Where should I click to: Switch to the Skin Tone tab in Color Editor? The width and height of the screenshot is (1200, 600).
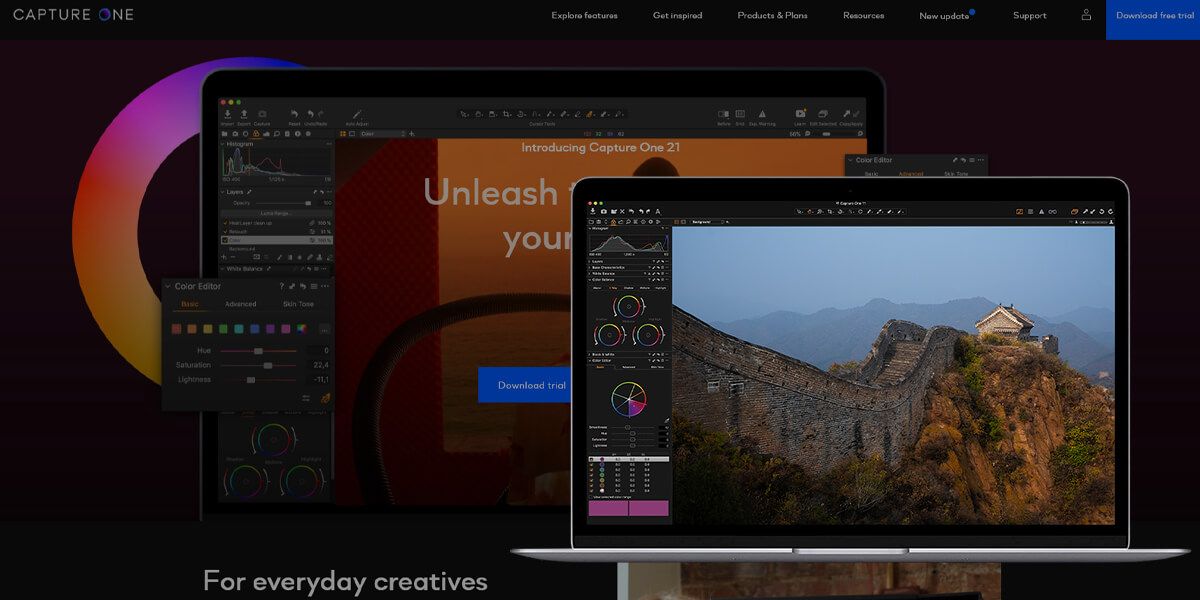[298, 304]
